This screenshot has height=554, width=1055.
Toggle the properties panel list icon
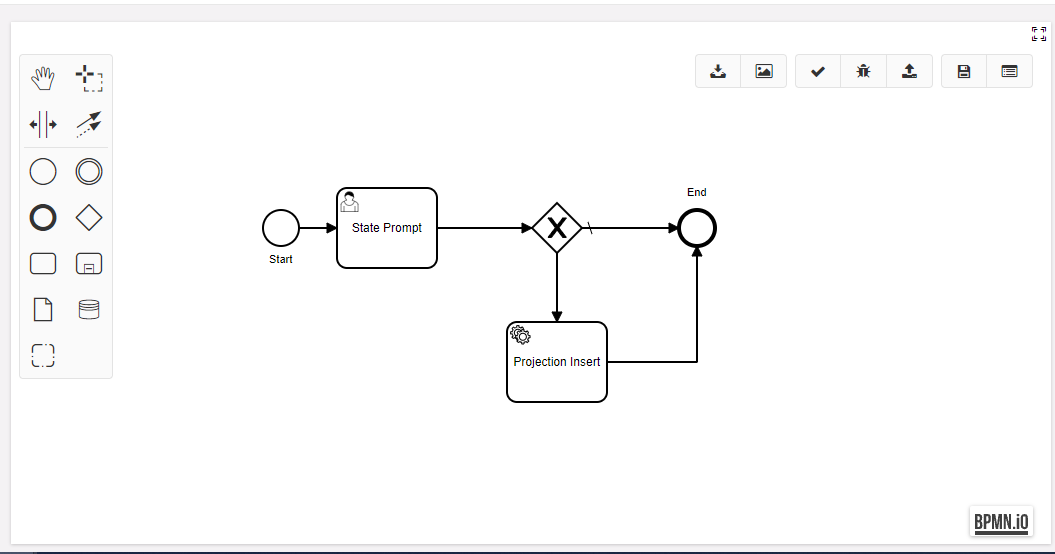pos(1009,72)
